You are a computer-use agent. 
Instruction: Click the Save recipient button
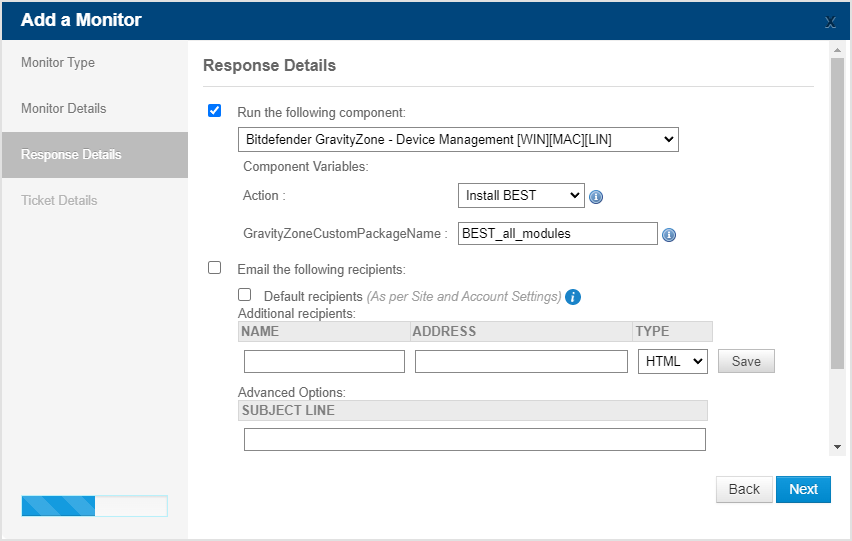[x=746, y=361]
